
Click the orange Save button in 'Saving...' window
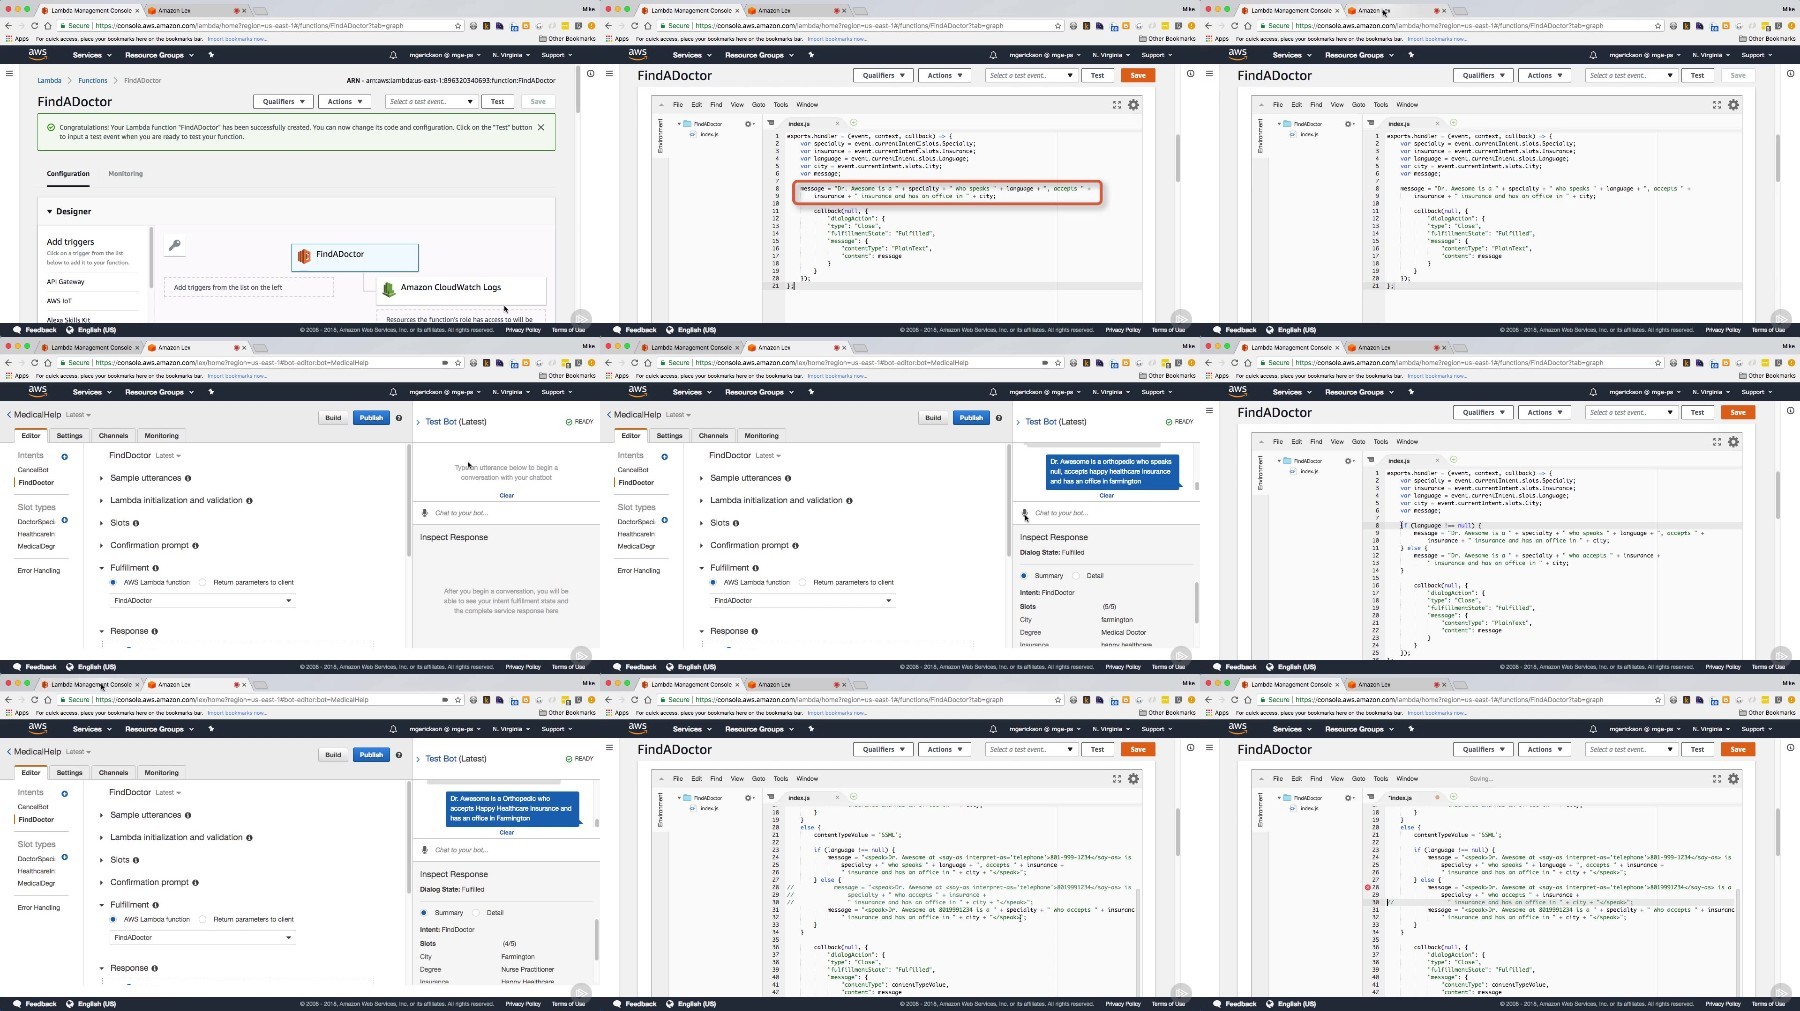click(1738, 749)
